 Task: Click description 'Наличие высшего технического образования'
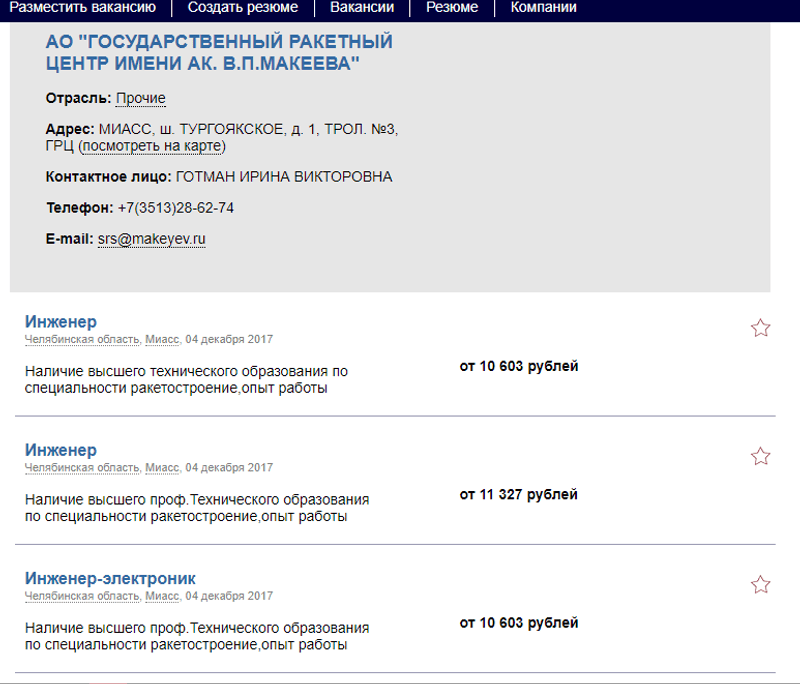(x=186, y=379)
